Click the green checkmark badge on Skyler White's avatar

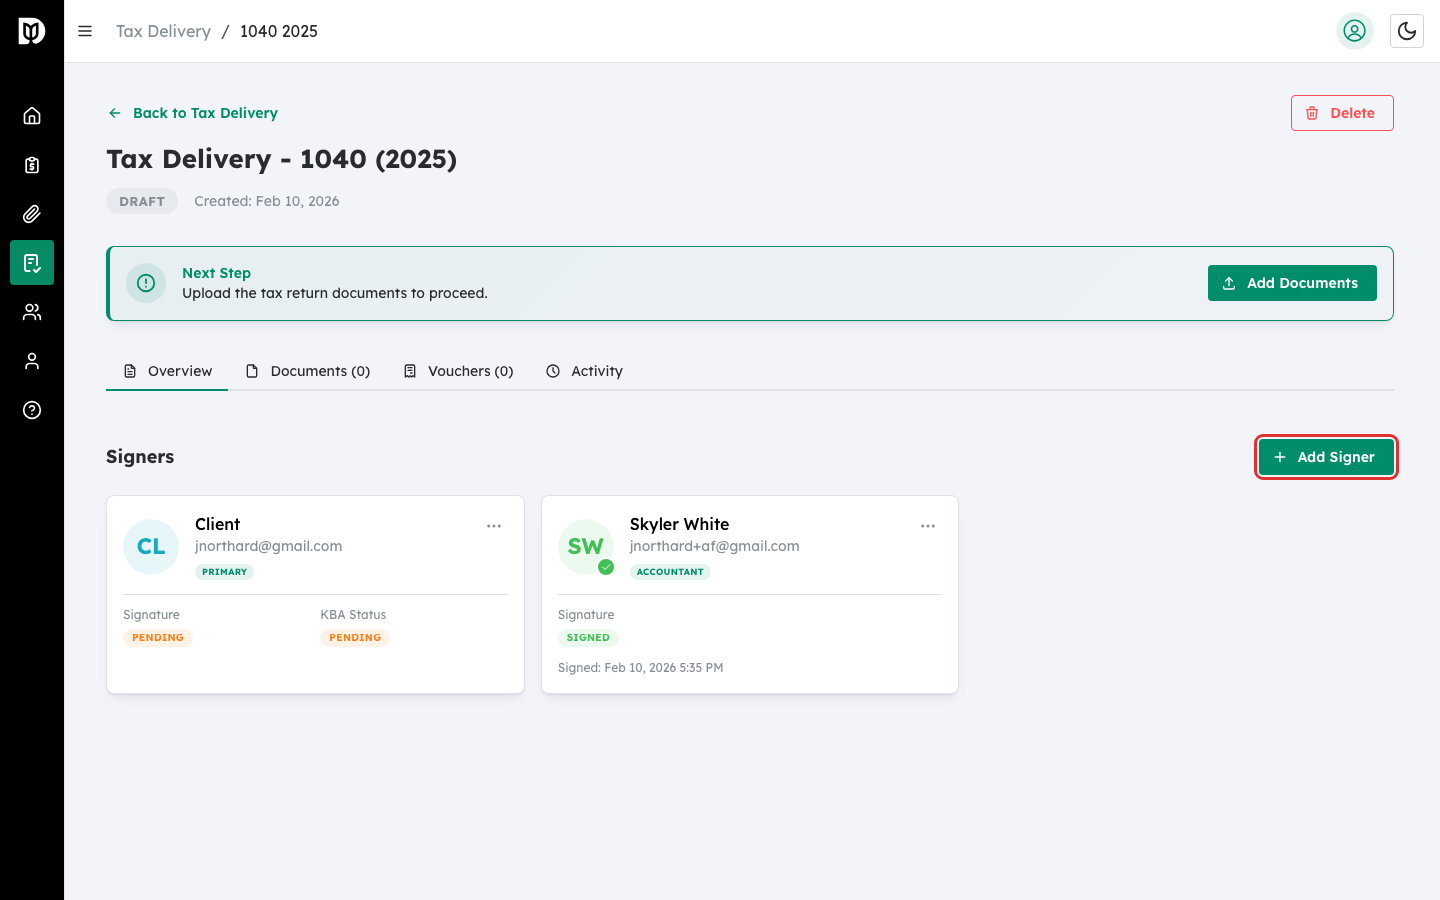click(606, 565)
